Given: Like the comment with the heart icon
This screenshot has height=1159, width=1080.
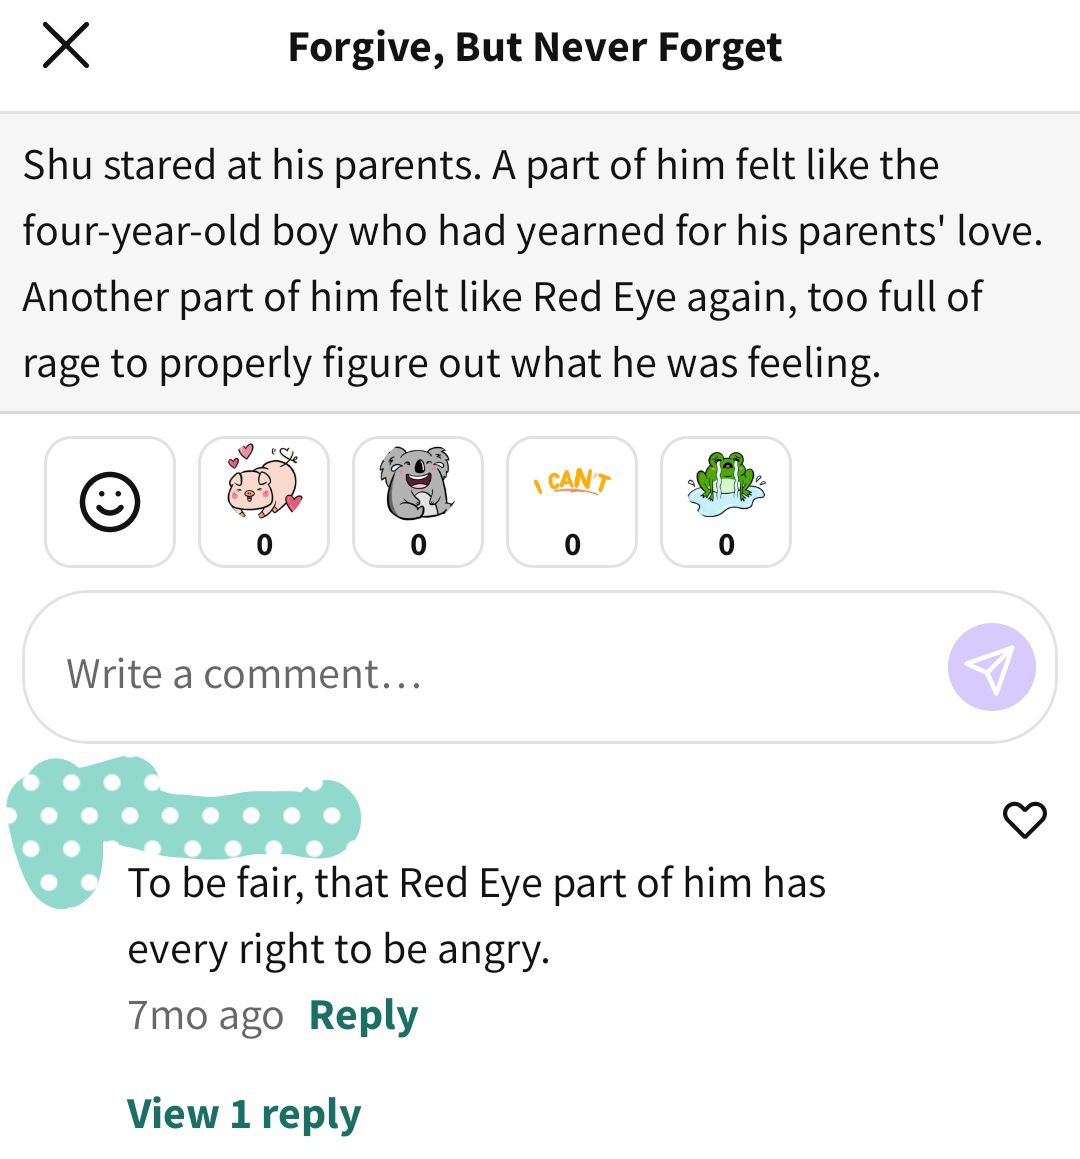Looking at the screenshot, I should (x=1025, y=820).
